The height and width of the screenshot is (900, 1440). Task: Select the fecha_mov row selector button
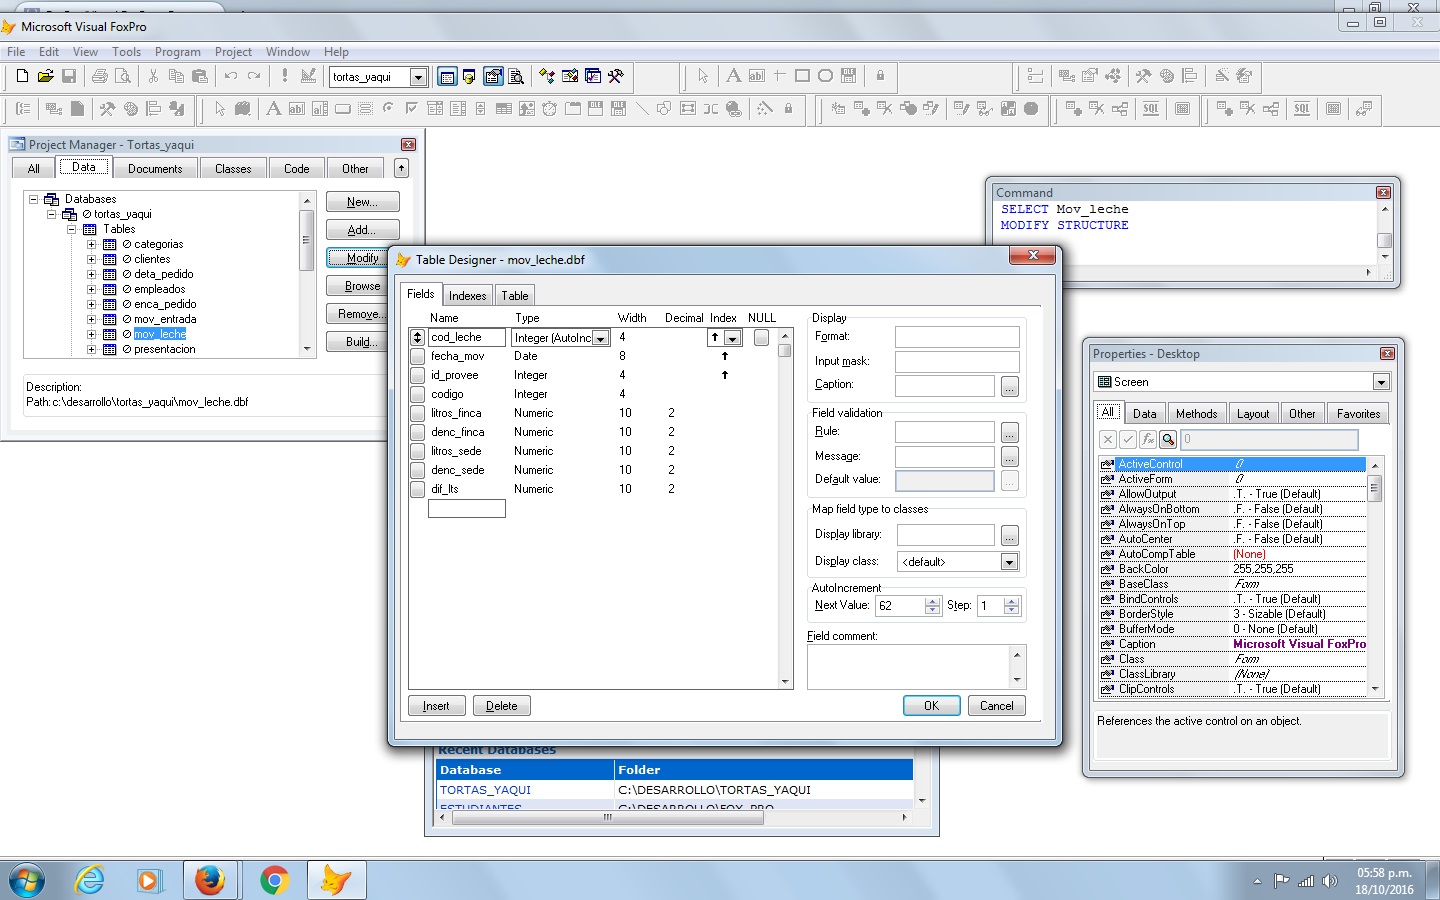coord(417,357)
